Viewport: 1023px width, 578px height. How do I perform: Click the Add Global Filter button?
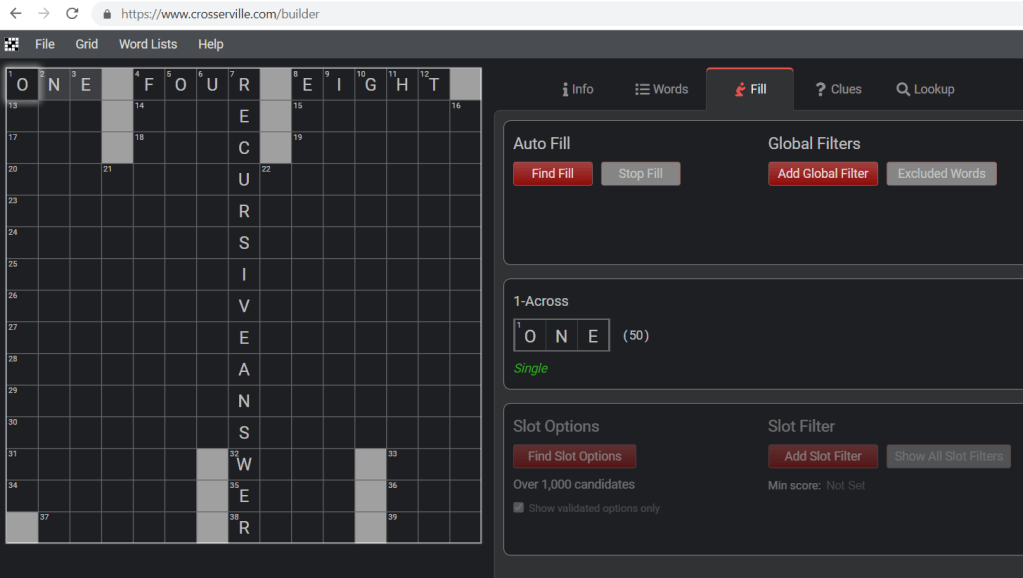click(823, 174)
